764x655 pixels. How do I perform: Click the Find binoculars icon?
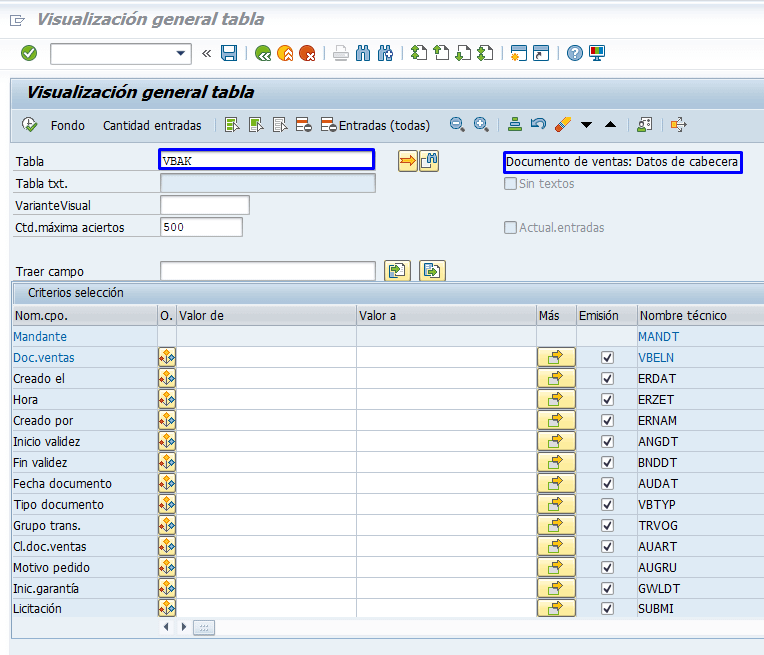click(x=363, y=53)
